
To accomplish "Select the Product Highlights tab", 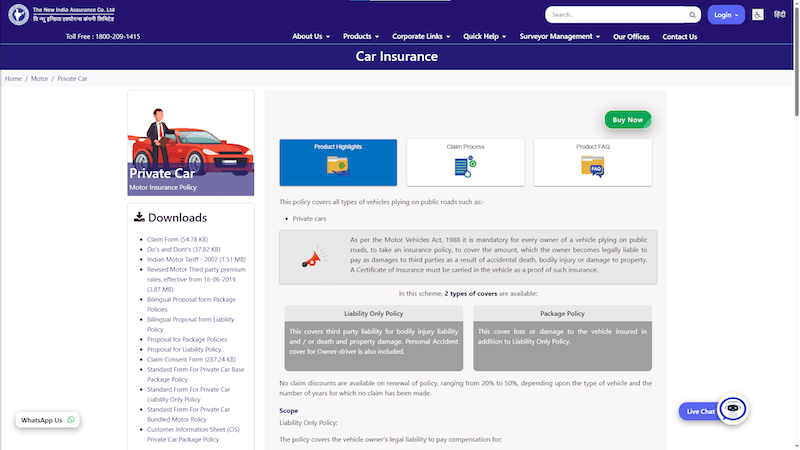I will click(x=338, y=162).
